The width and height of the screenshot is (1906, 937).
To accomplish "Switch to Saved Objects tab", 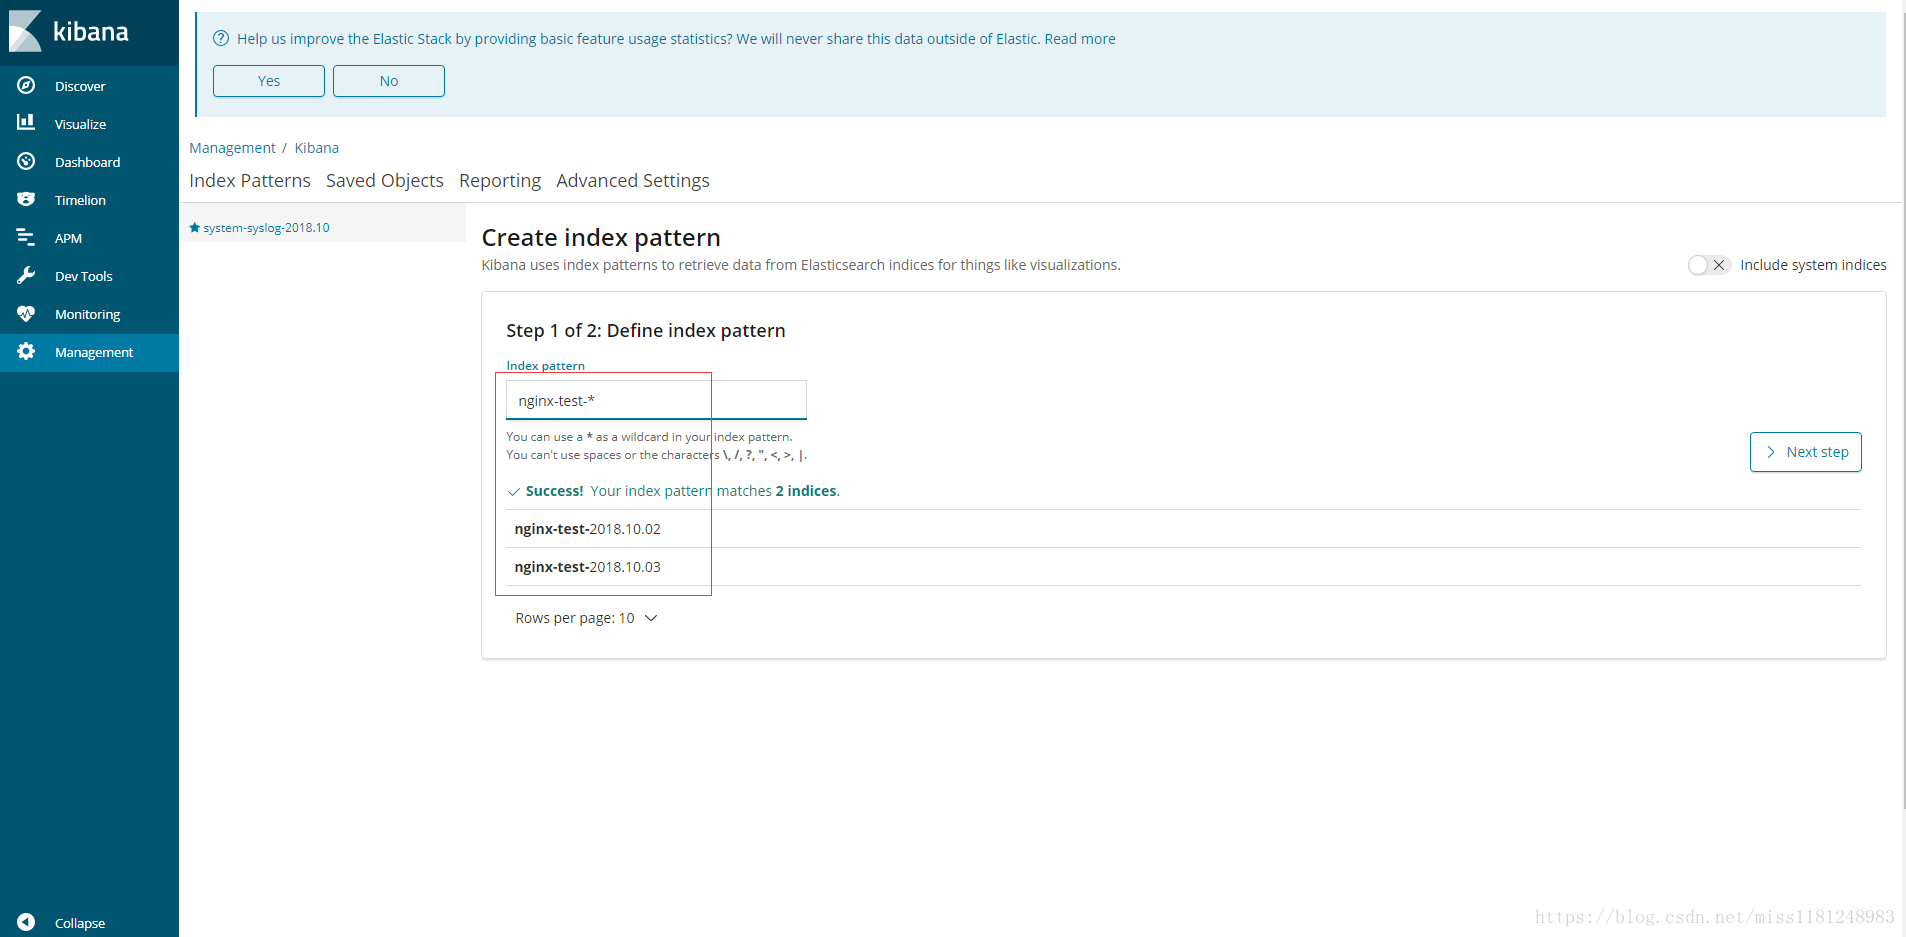I will pyautogui.click(x=385, y=180).
